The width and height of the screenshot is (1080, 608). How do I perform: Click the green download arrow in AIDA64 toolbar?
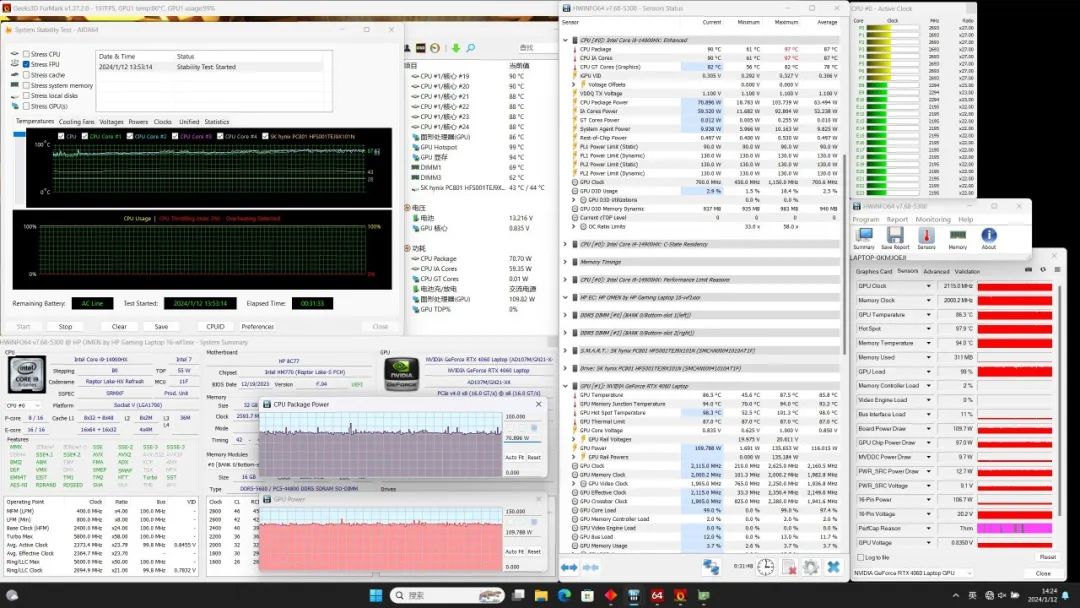[x=455, y=48]
